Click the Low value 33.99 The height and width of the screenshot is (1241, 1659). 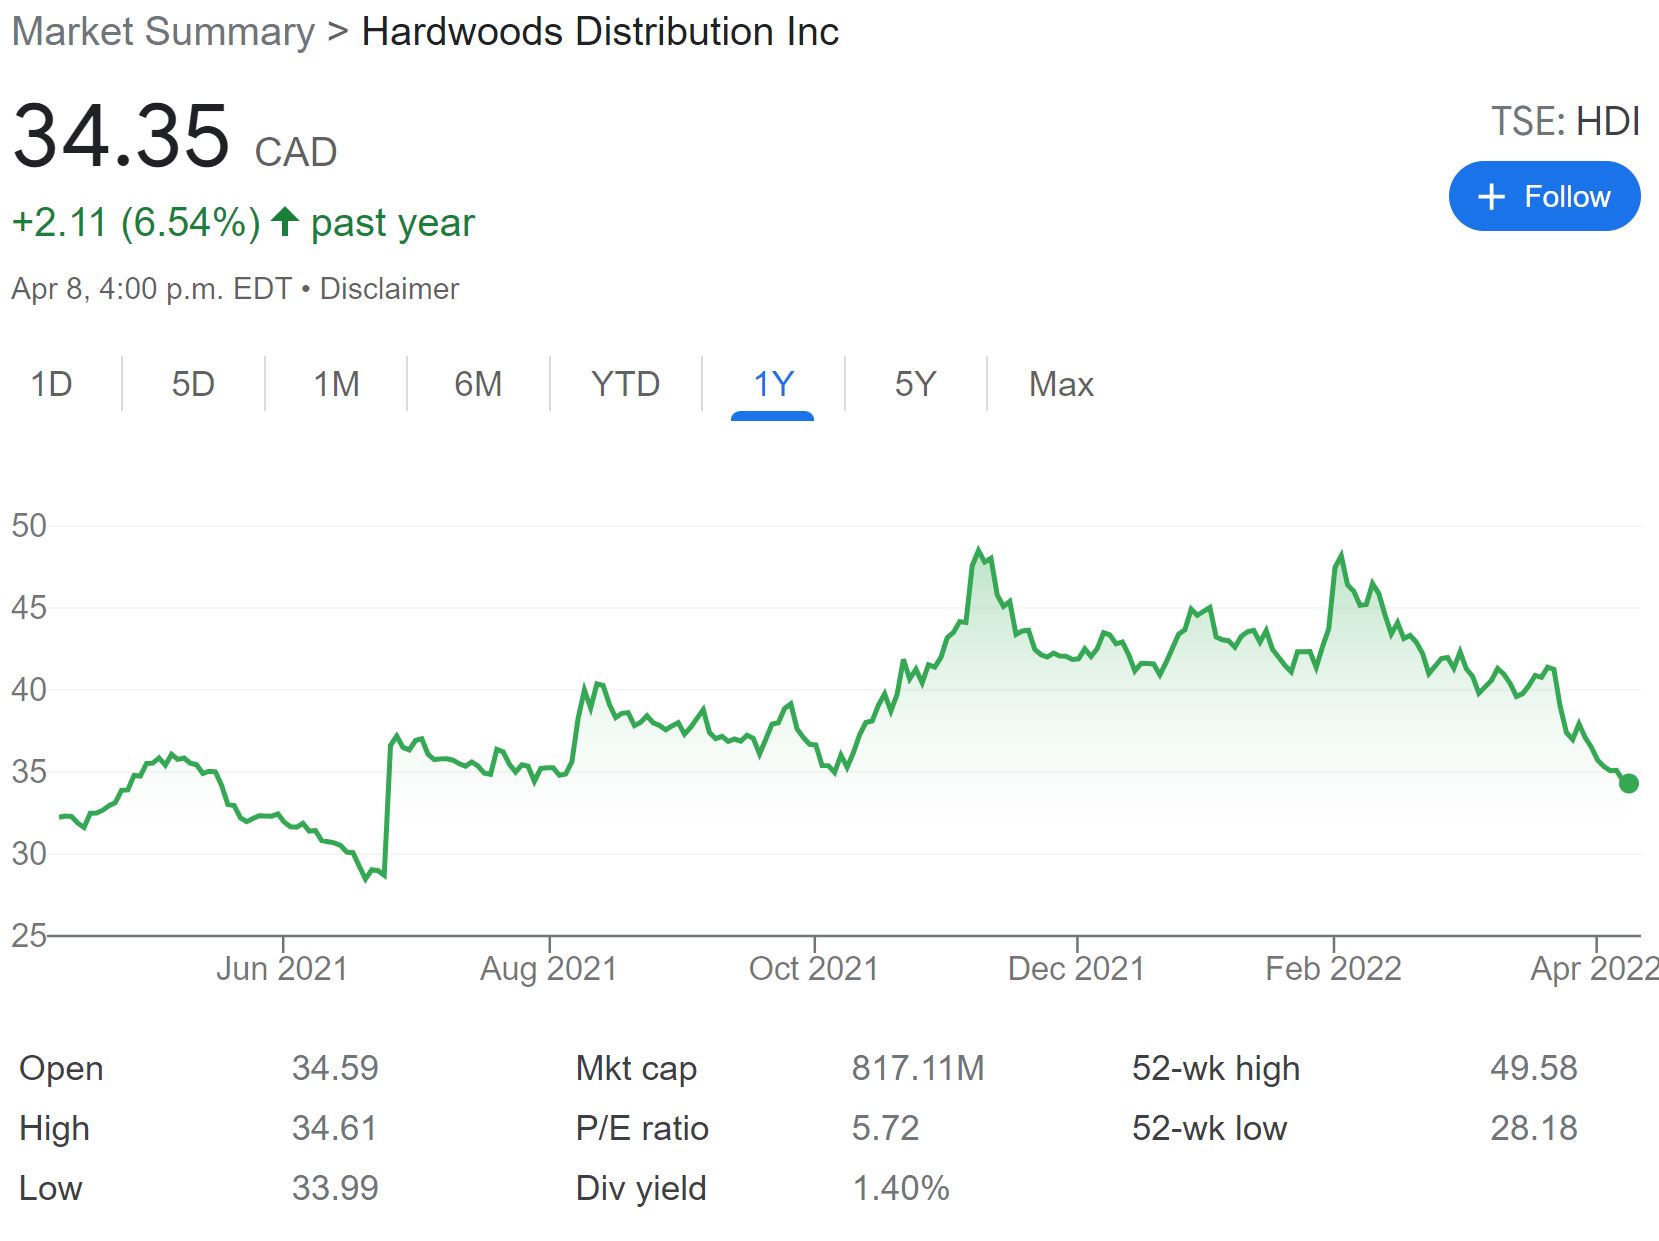335,1188
